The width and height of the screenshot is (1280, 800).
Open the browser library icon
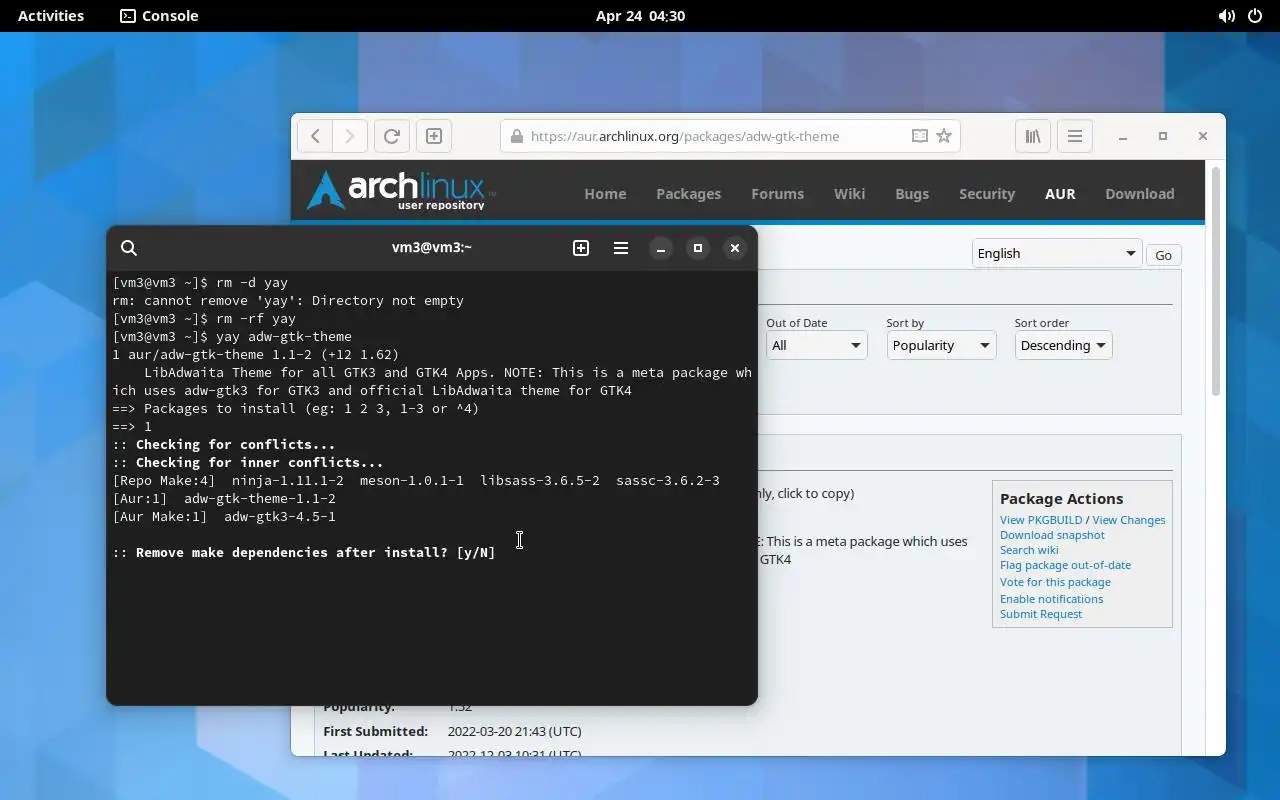pos(1033,136)
